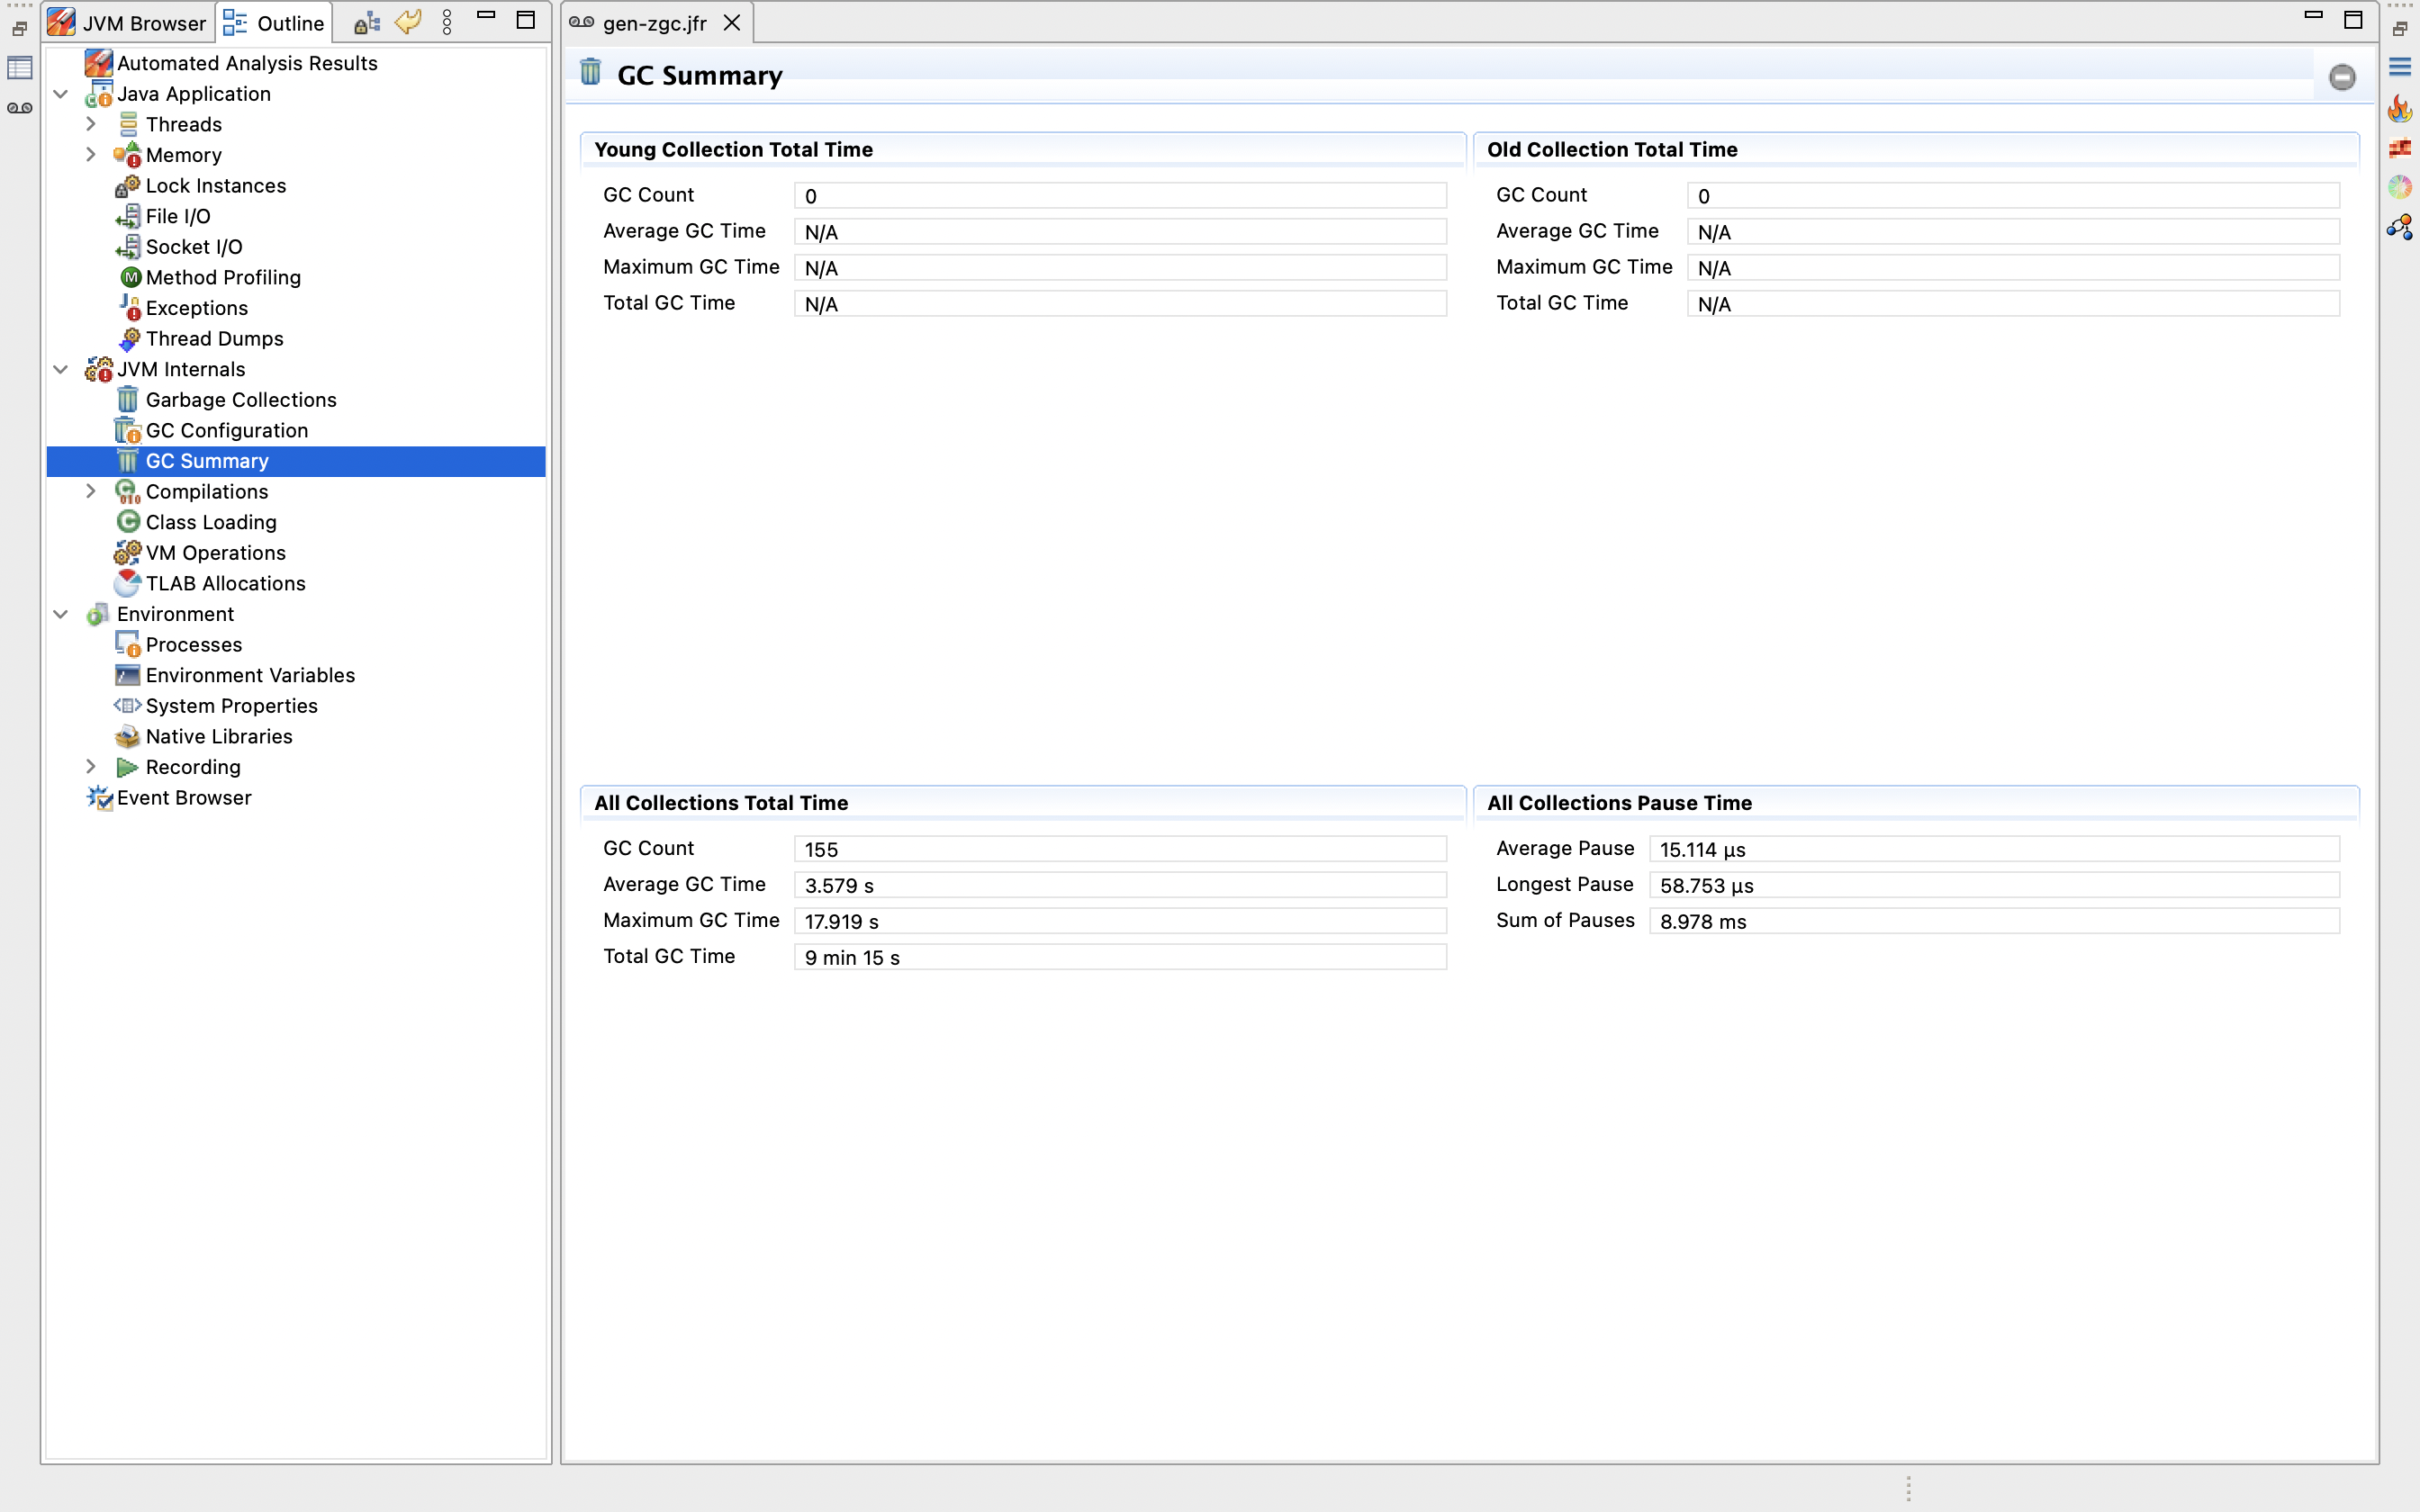
Task: Open the Stack Trace lines icon
Action: 2399,67
